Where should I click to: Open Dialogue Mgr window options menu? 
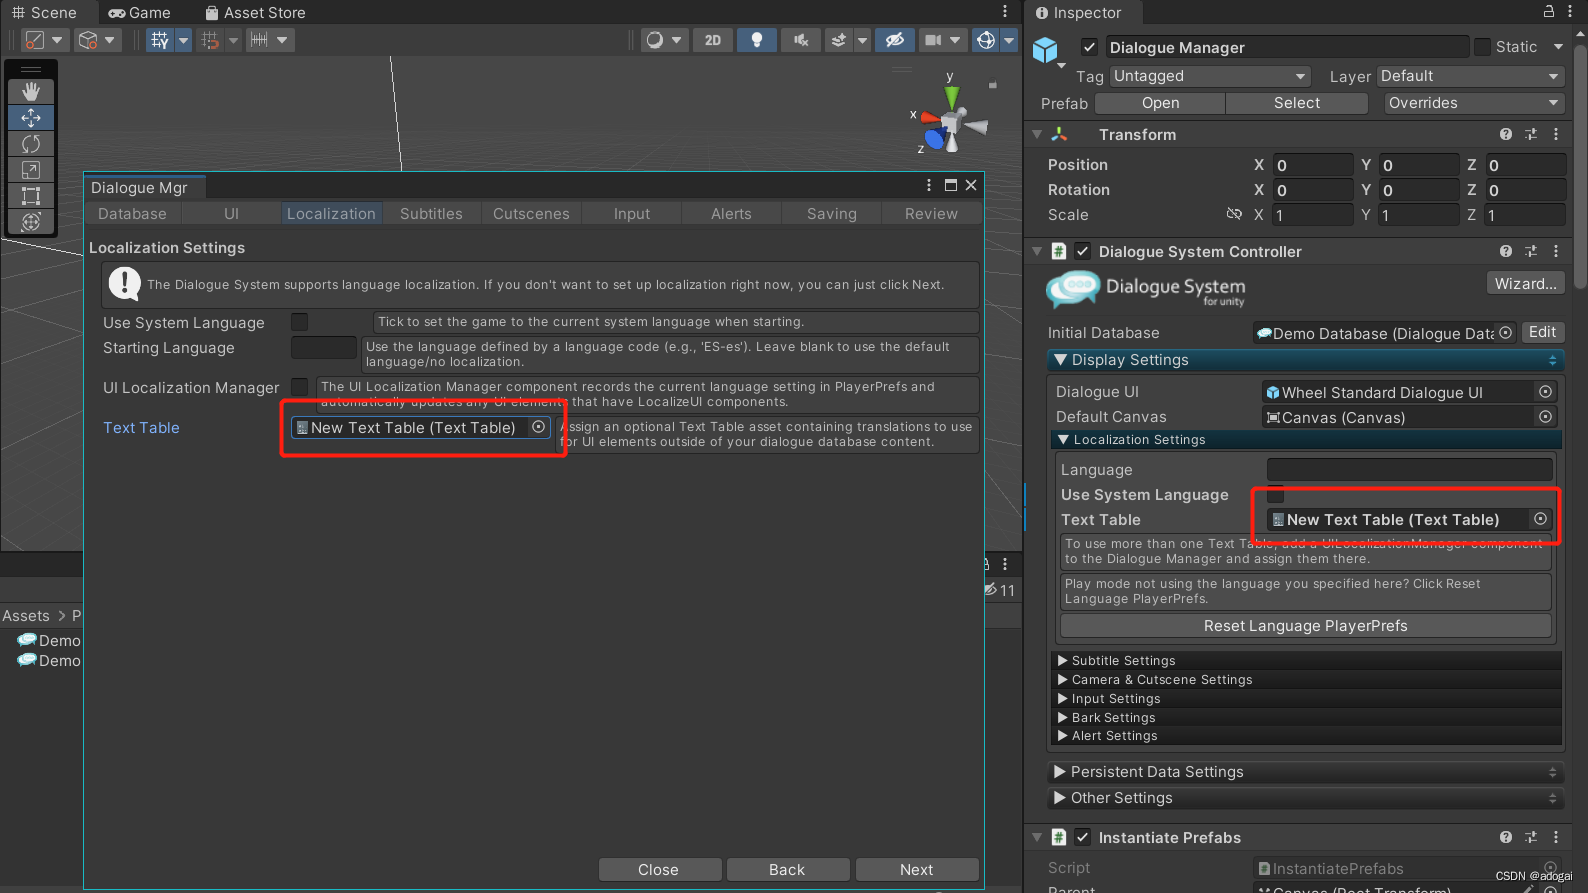pyautogui.click(x=929, y=185)
